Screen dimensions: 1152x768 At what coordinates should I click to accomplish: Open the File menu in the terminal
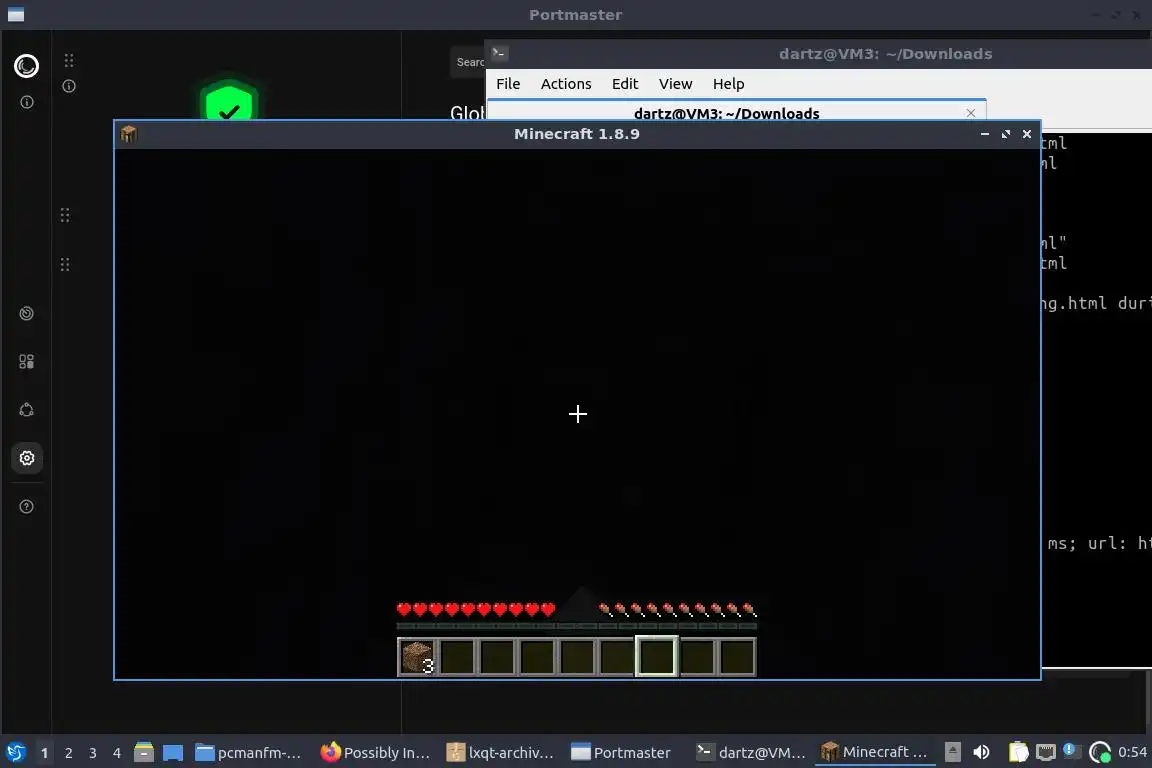(x=508, y=84)
